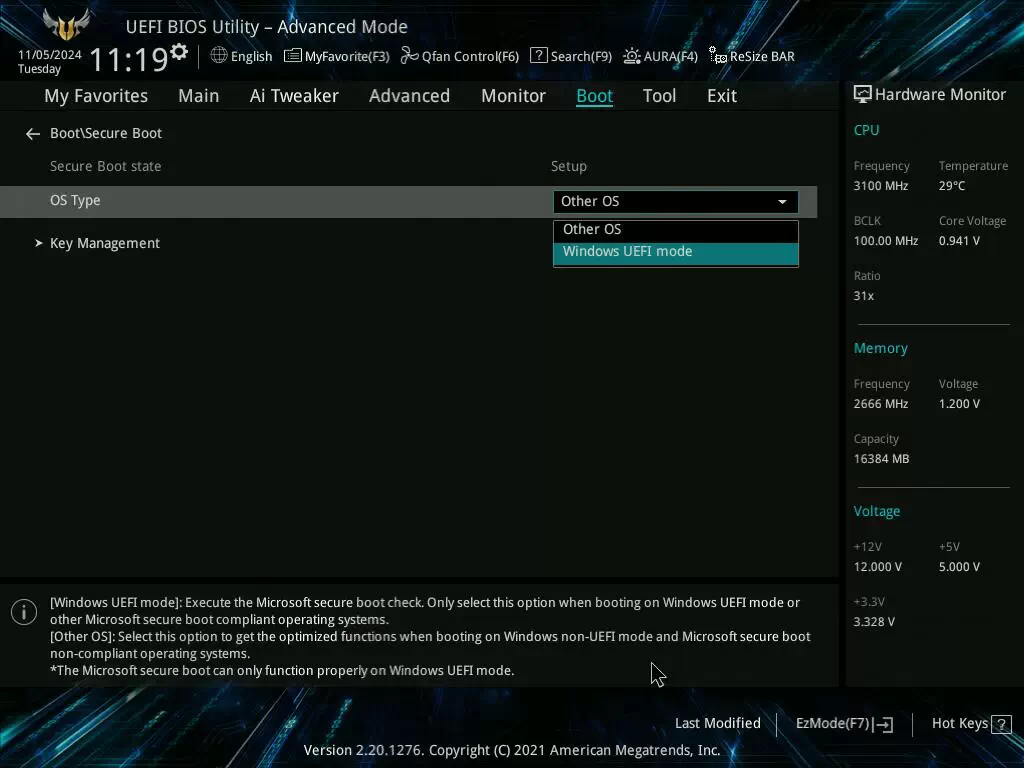Click the 11:19 clock time
The height and width of the screenshot is (768, 1024).
click(129, 59)
